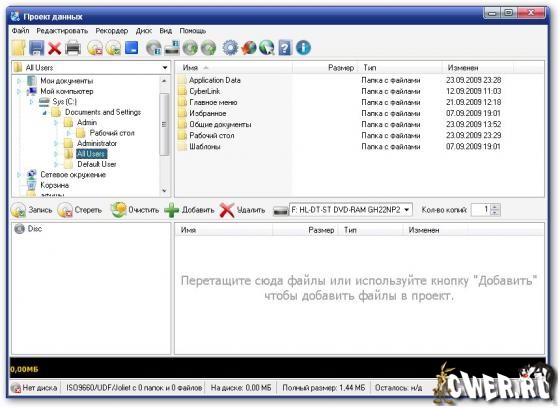Open the Файл menu
The width and height of the screenshot is (560, 408).
point(20,31)
